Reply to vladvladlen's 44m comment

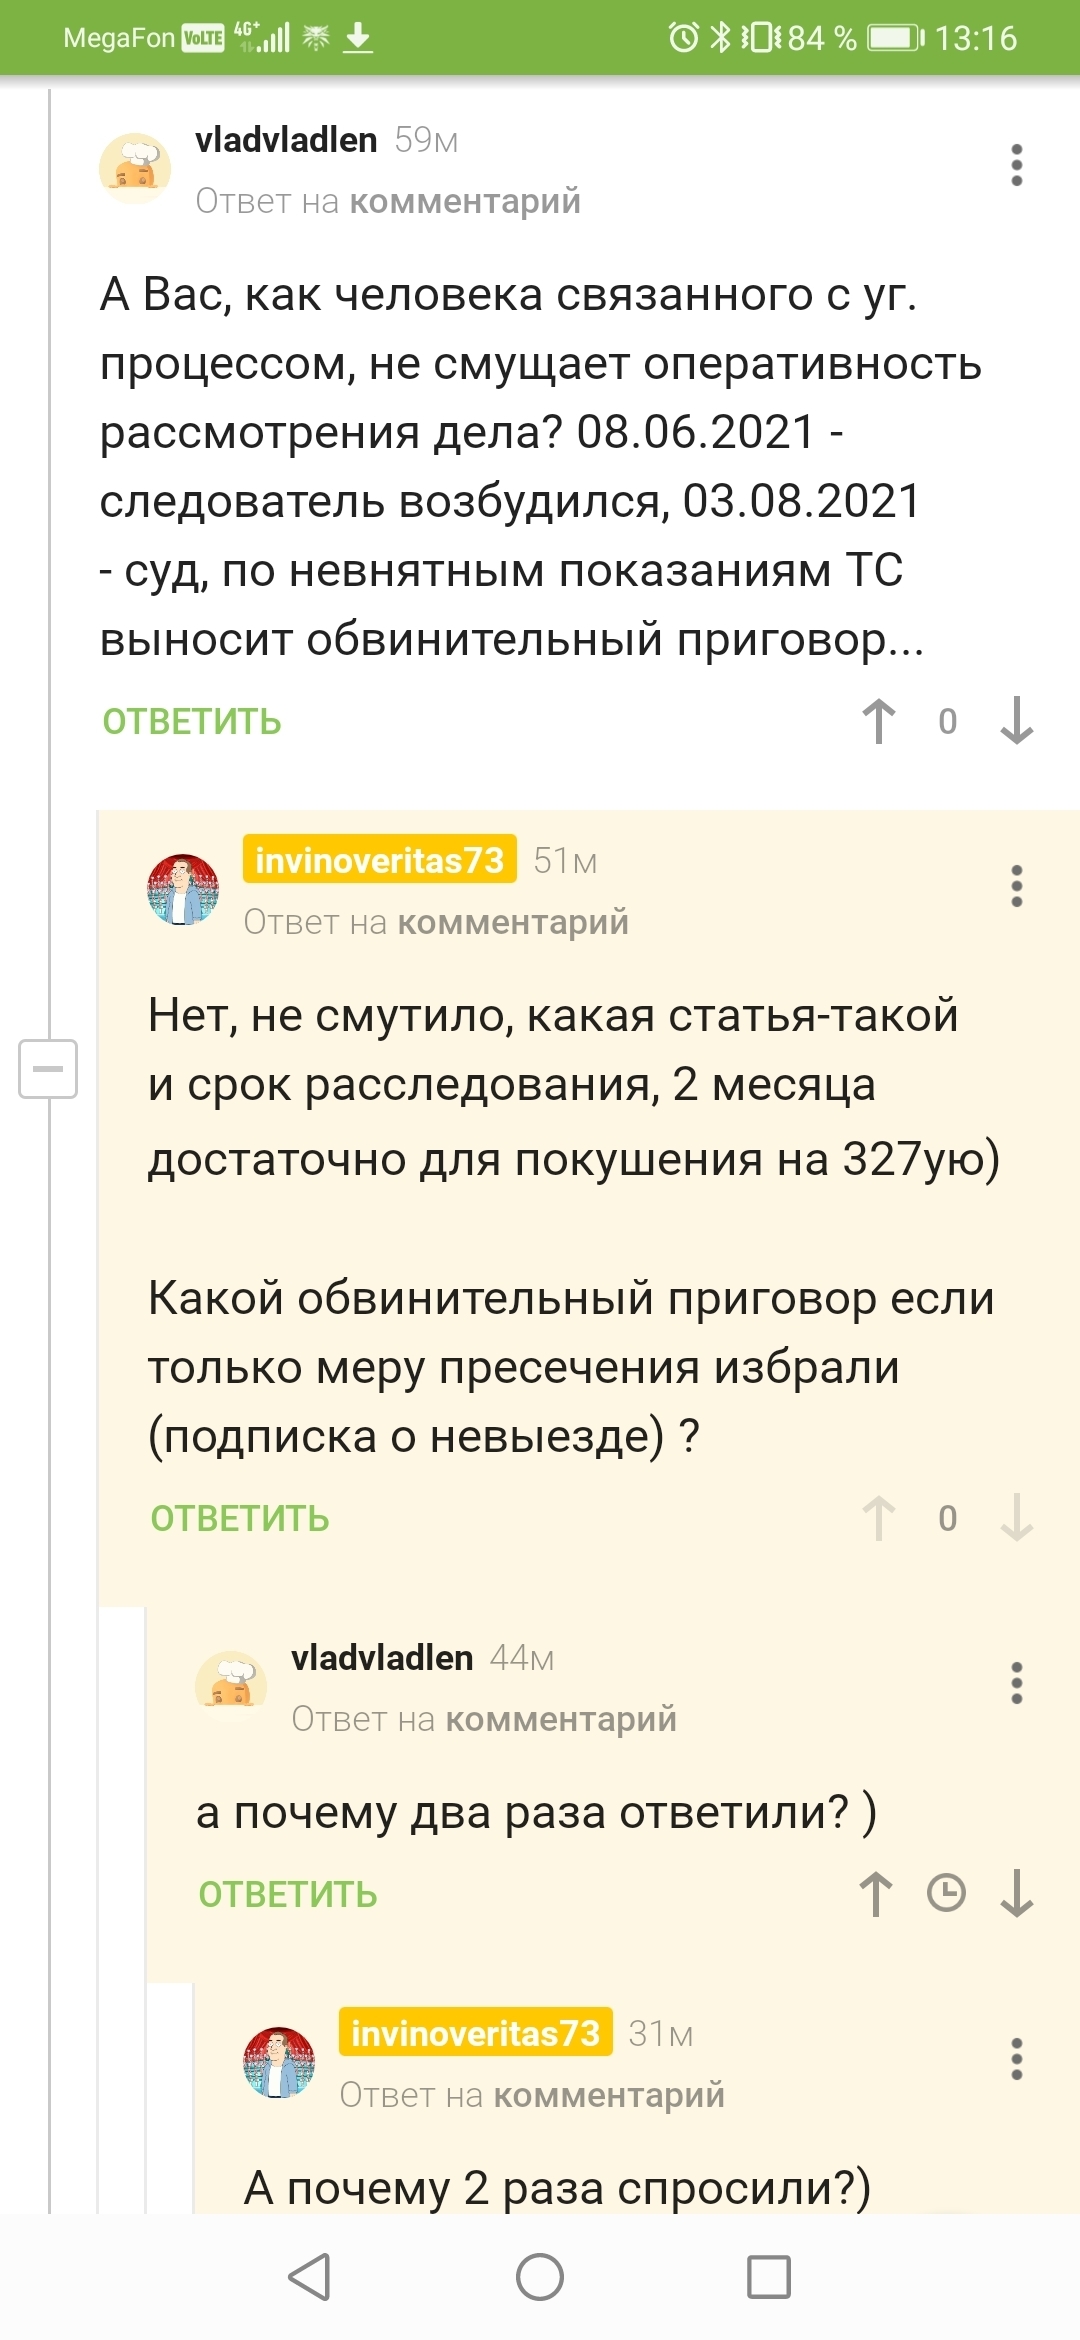point(288,1895)
